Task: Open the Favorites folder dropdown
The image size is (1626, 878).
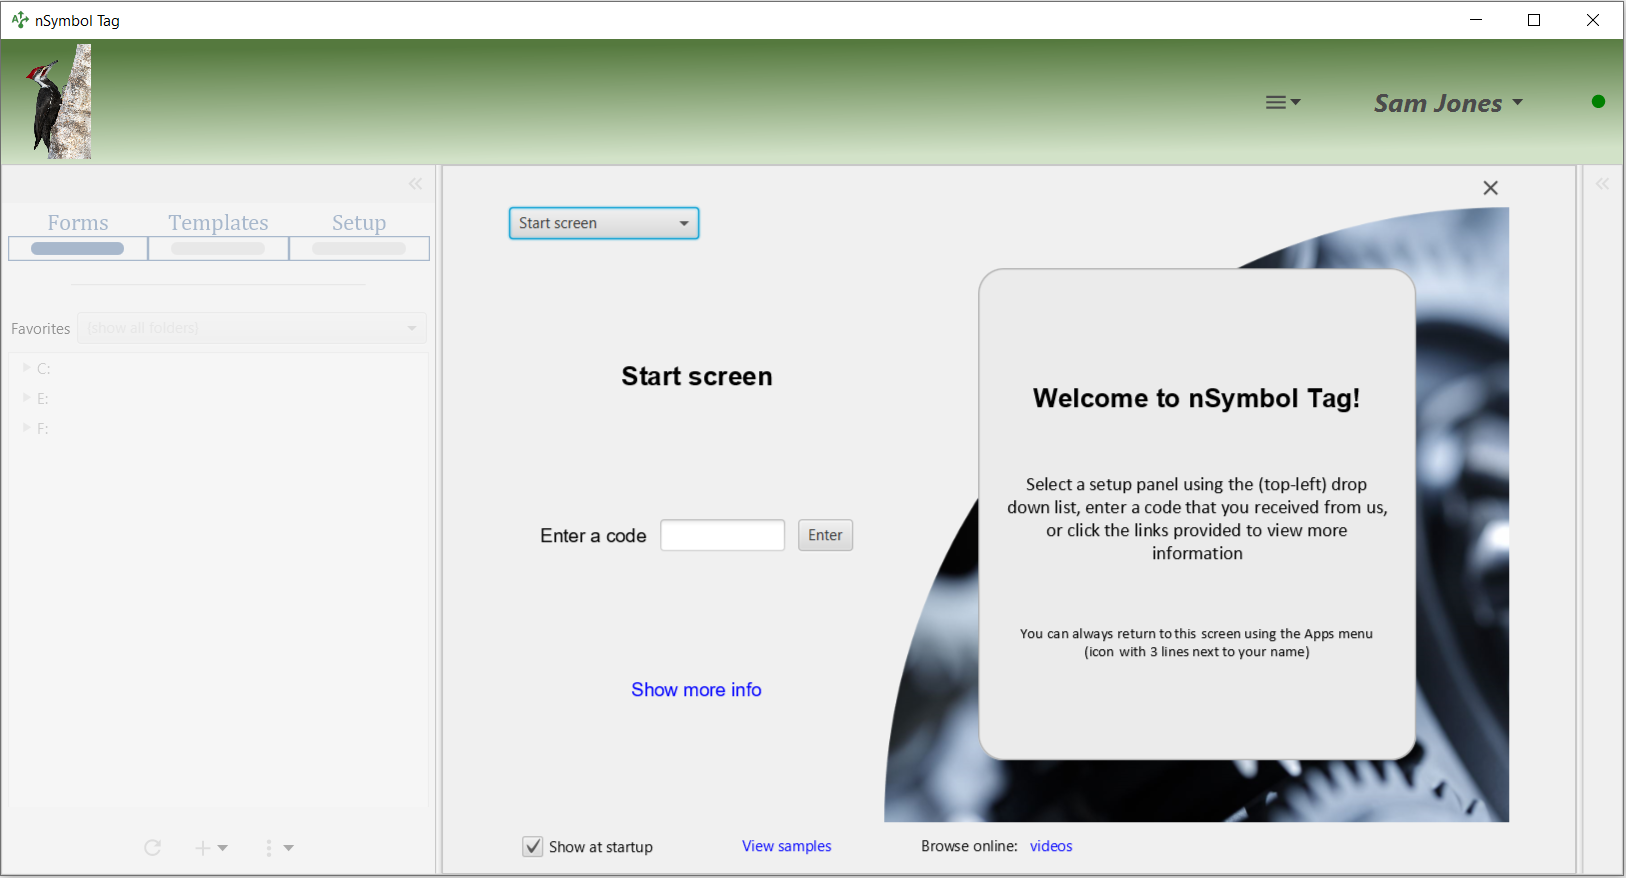Action: point(252,328)
